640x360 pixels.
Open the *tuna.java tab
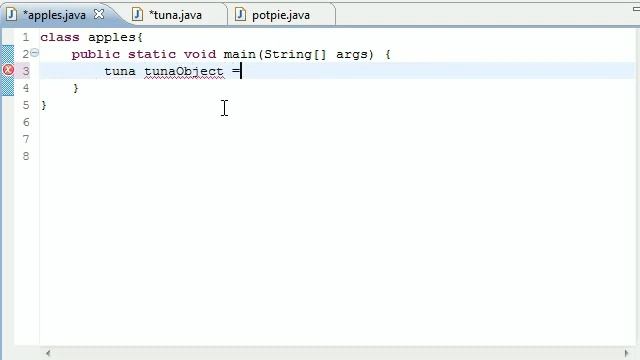[x=175, y=15]
